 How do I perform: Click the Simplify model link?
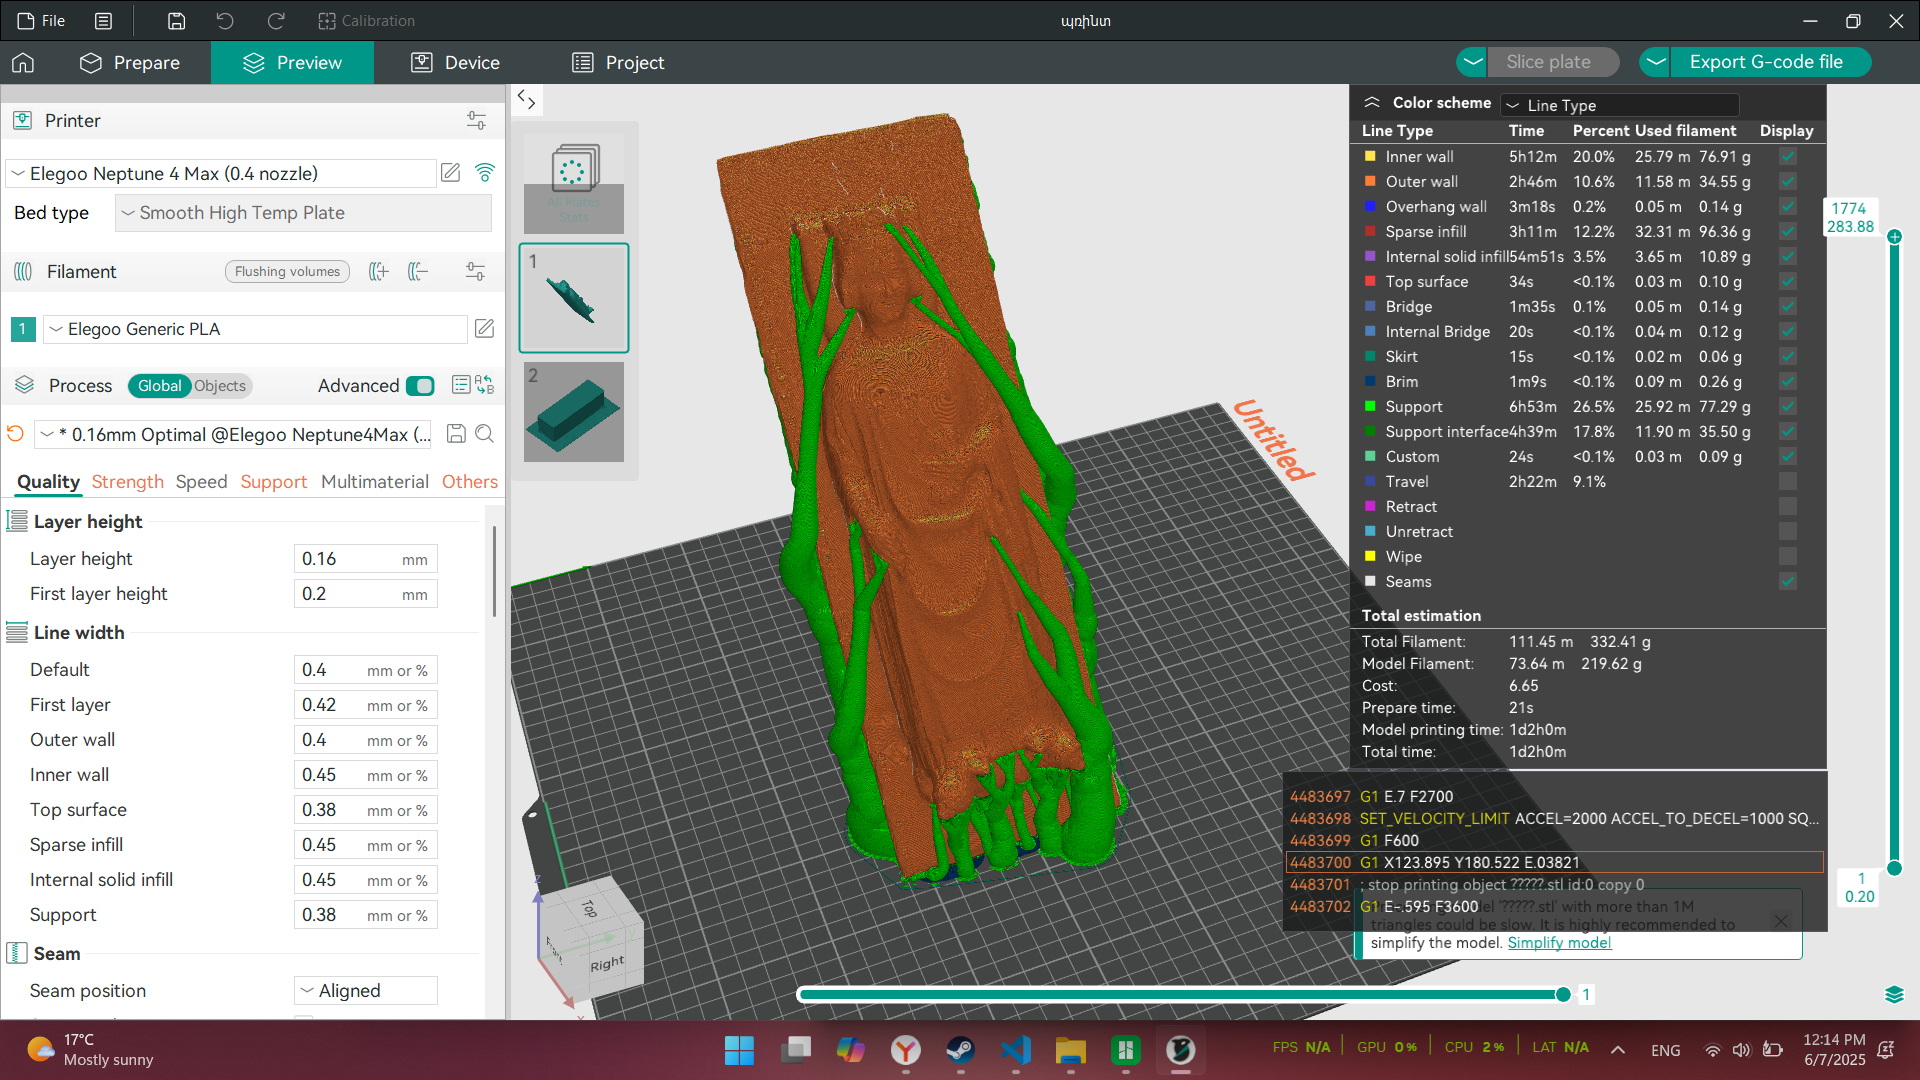click(1559, 943)
